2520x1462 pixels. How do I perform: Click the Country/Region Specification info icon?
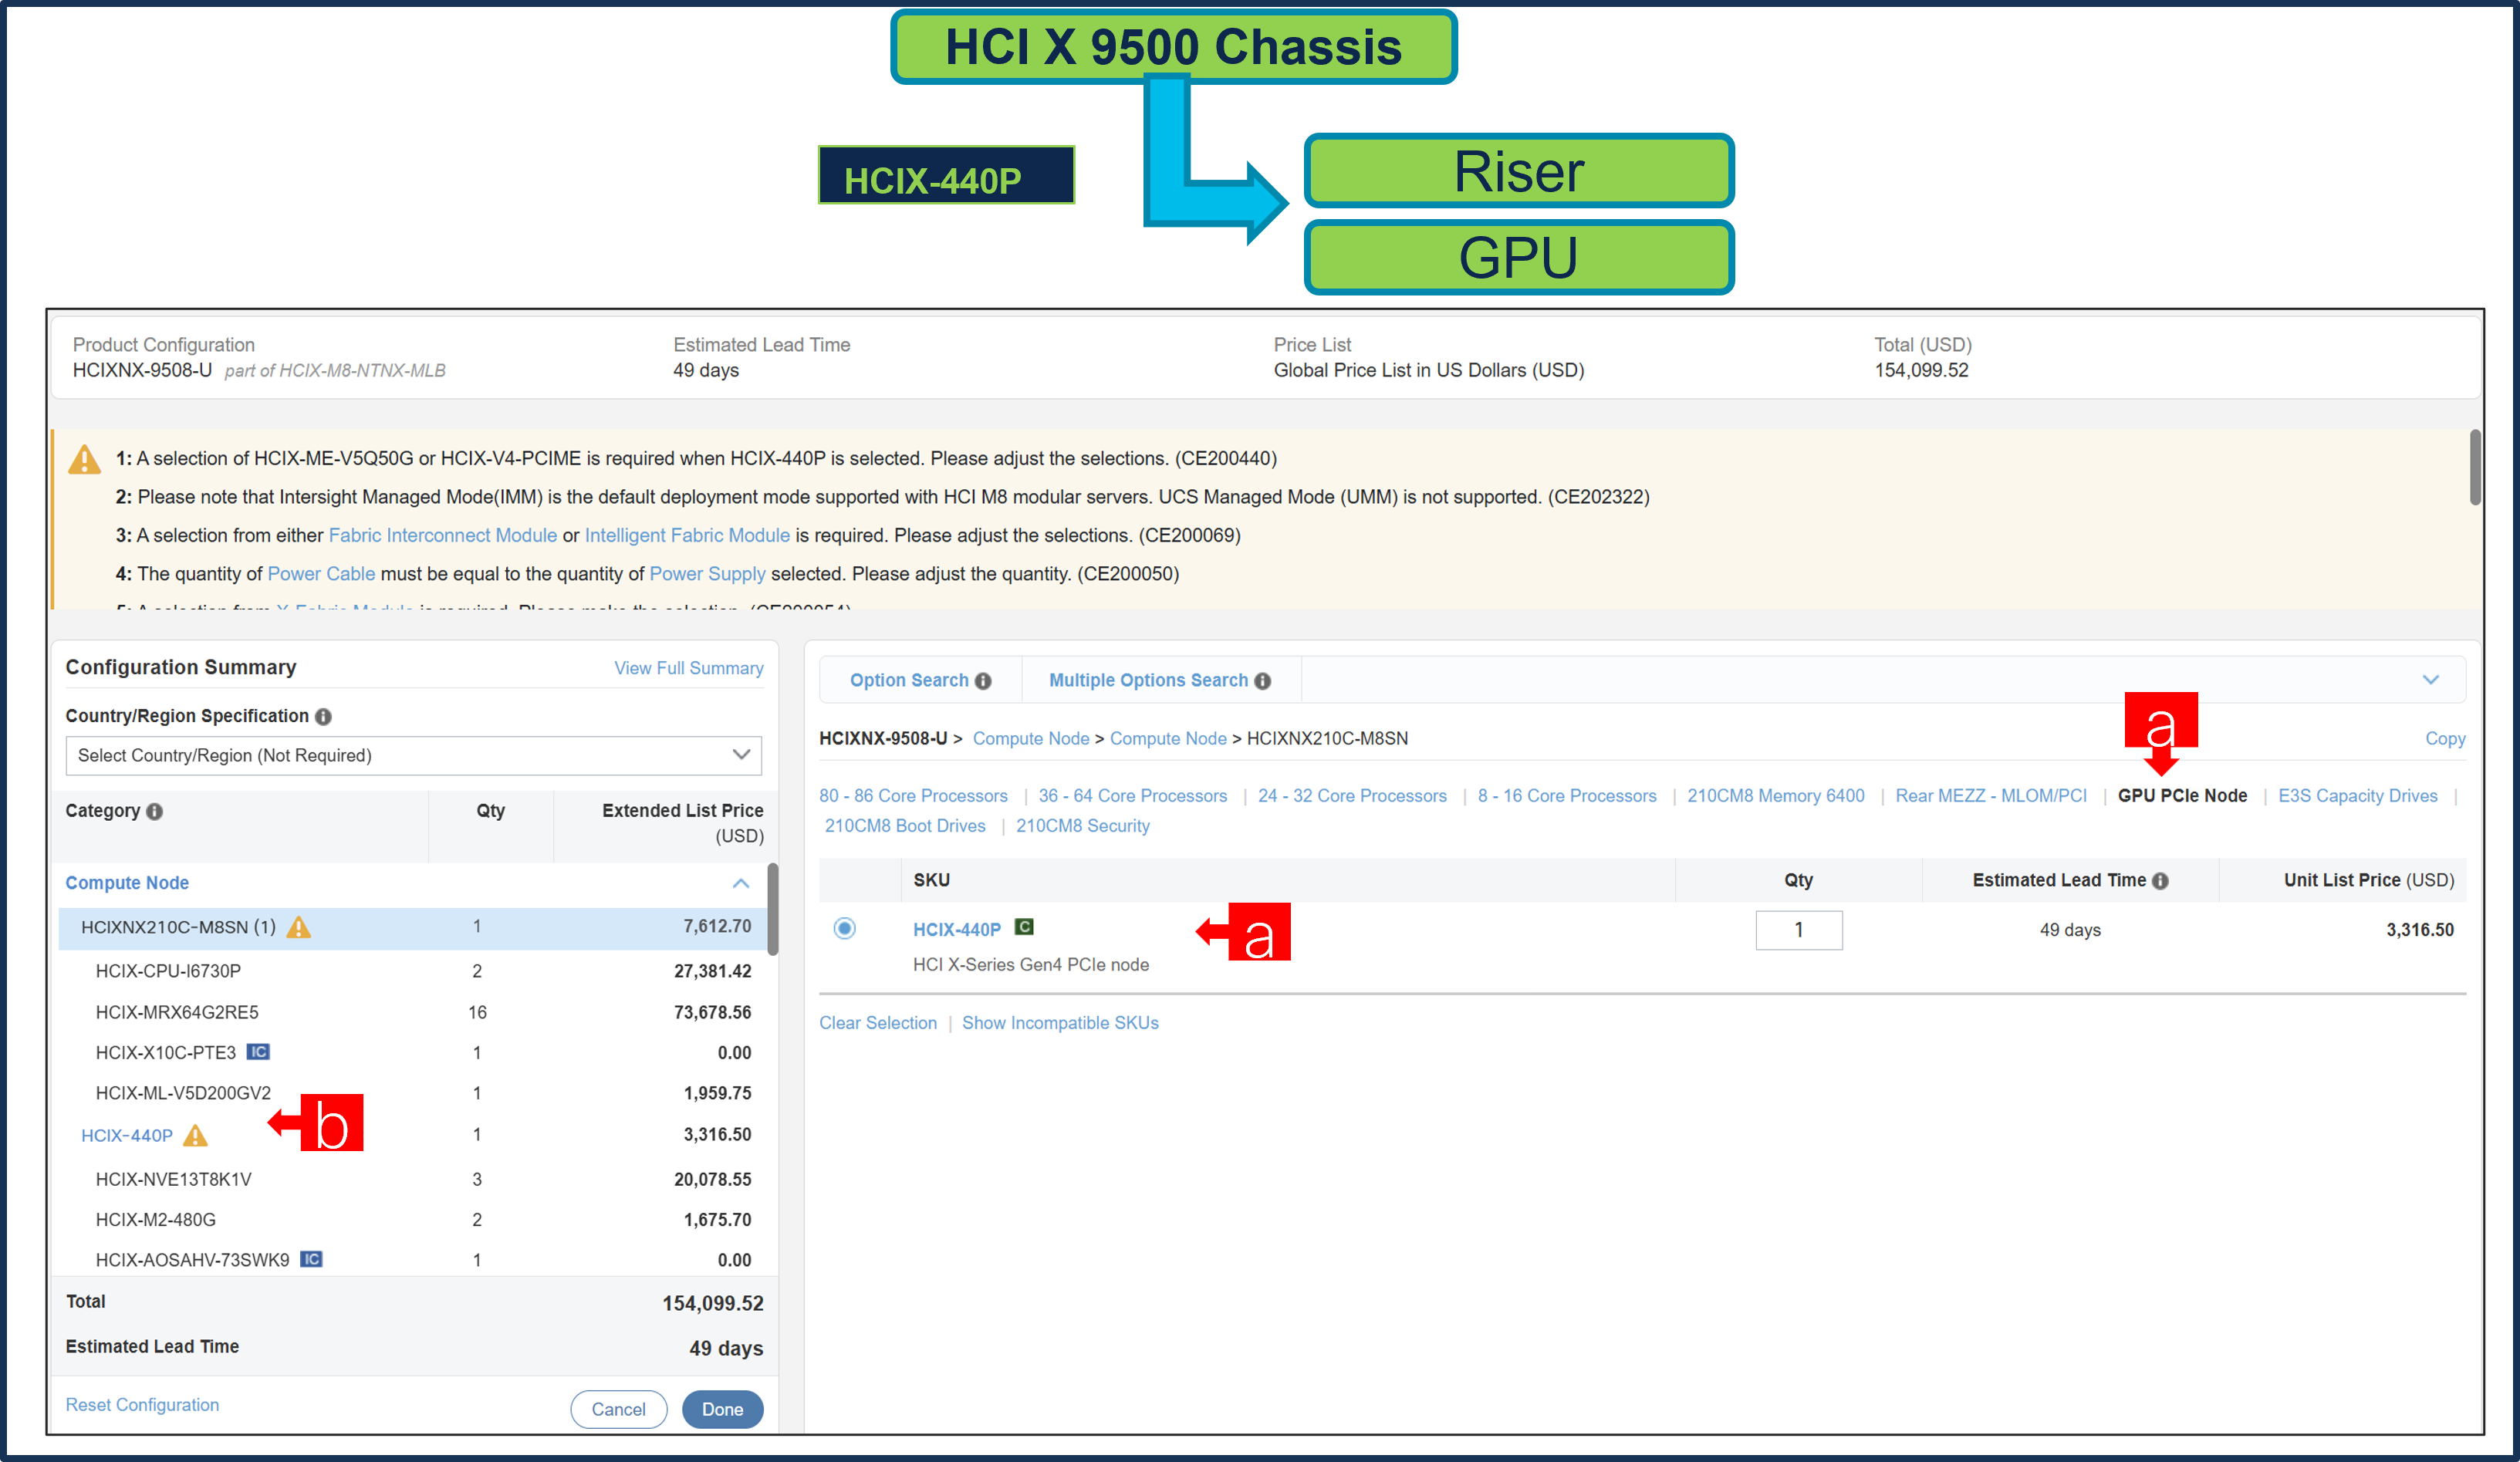coord(323,716)
